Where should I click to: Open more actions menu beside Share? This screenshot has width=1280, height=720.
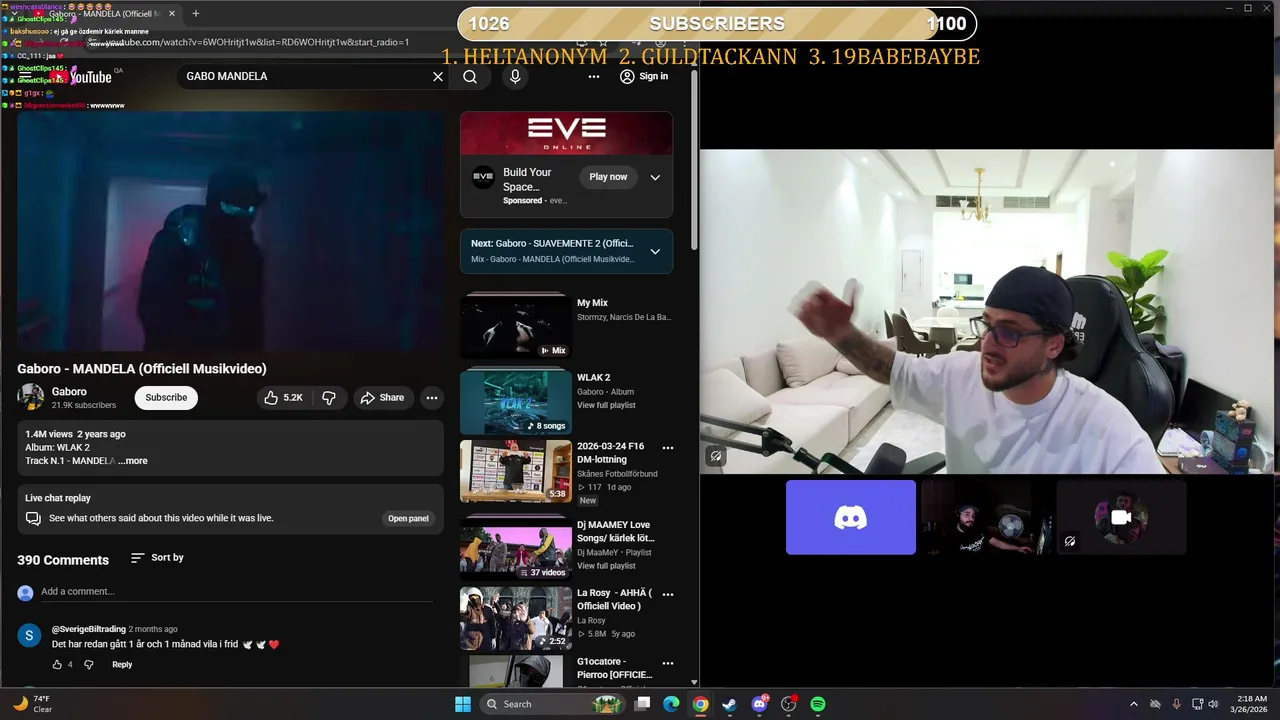coord(432,397)
